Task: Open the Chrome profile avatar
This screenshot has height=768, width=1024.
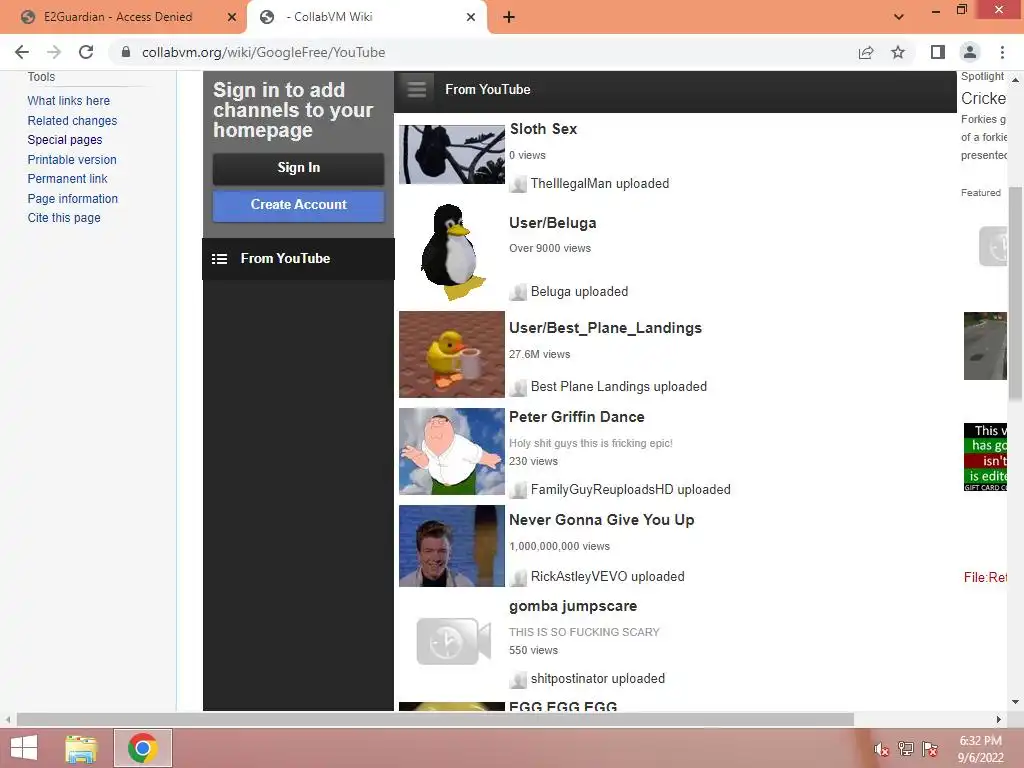Action: tap(970, 52)
